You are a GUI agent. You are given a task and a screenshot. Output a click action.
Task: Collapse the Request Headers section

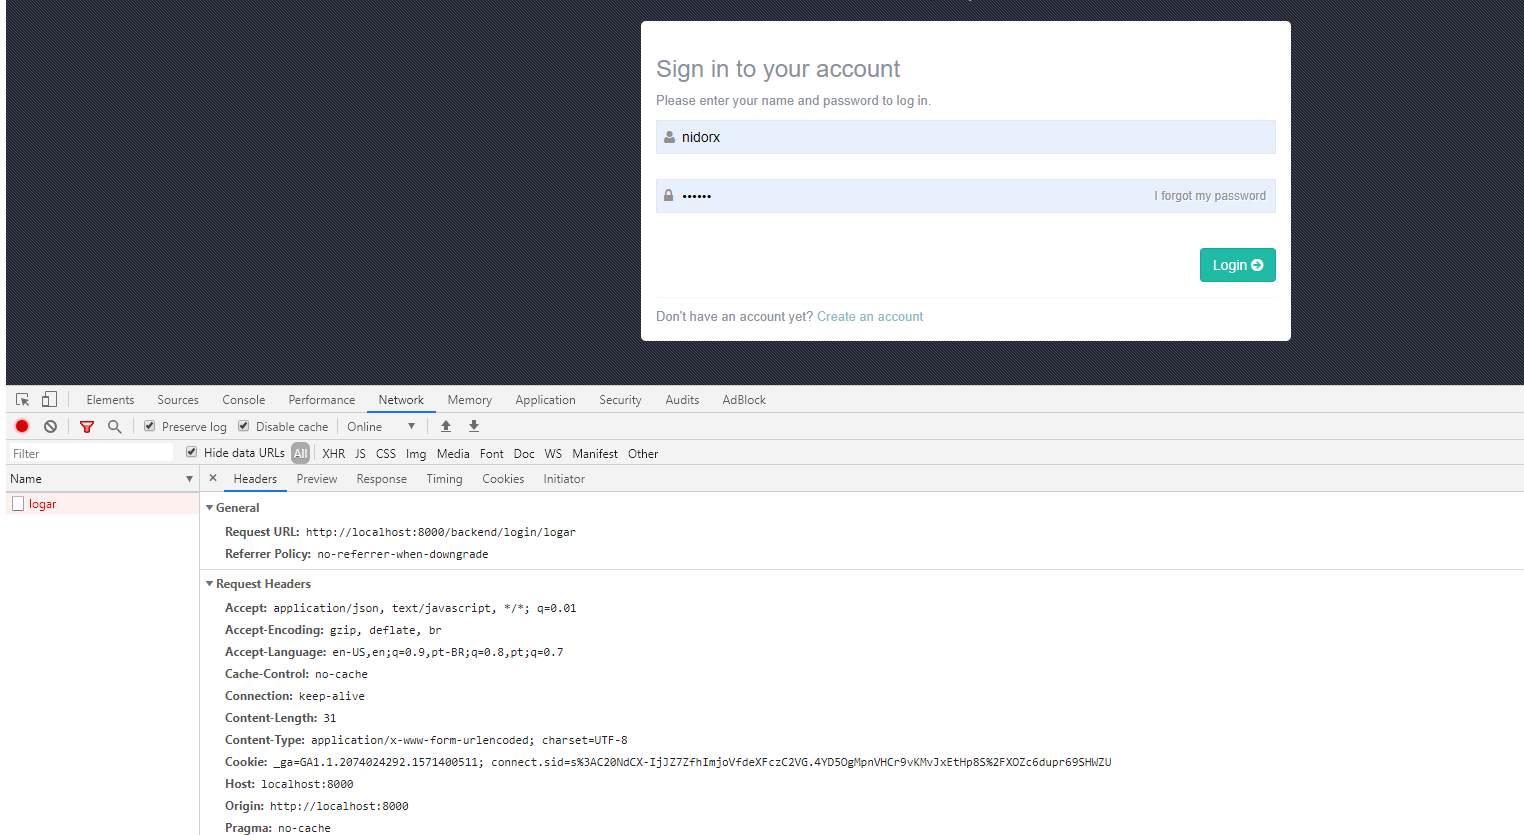[210, 583]
